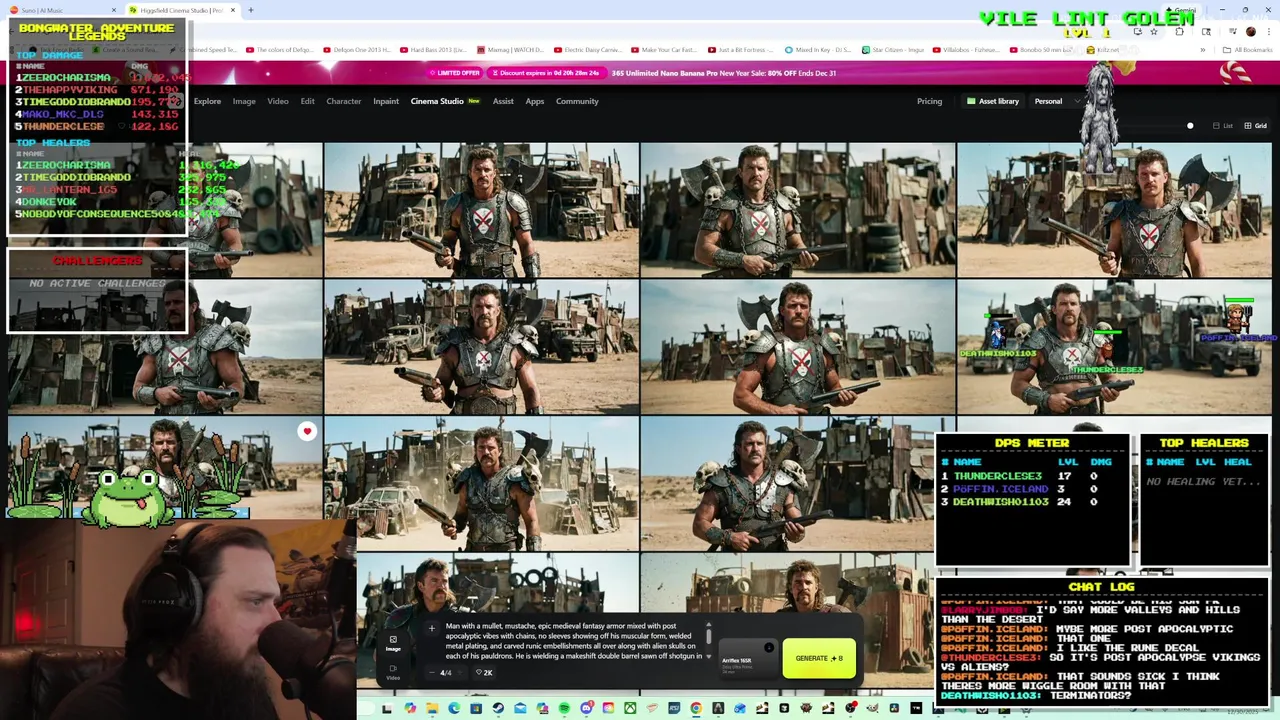Open Microsoft Edge from the taskbar
The width and height of the screenshot is (1280, 720).
tap(454, 708)
